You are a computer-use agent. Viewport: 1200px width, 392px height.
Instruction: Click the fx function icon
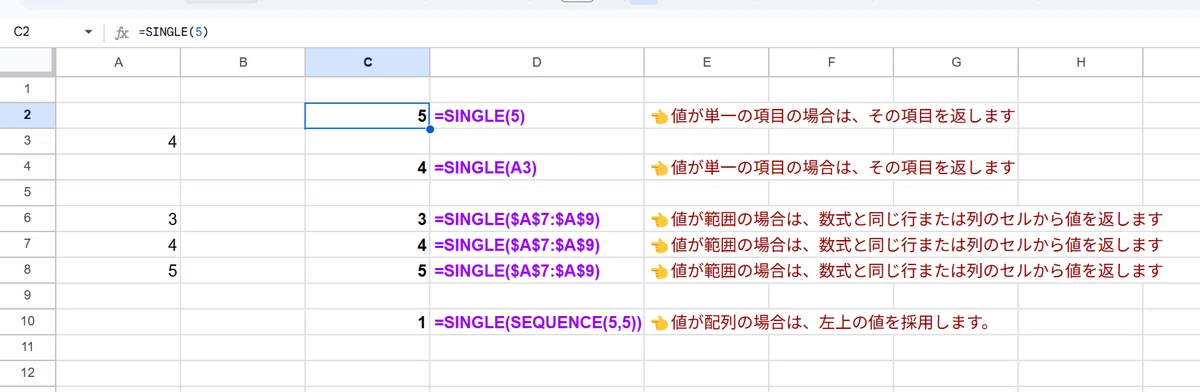pos(122,33)
